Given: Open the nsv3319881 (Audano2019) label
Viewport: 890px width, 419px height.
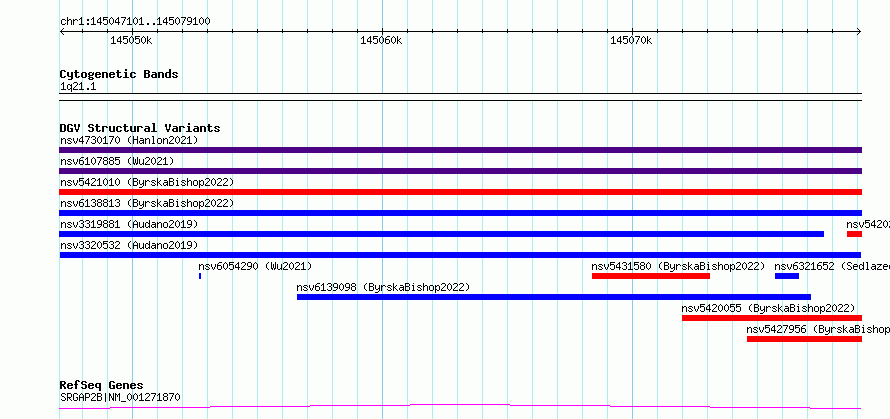Looking at the screenshot, I should [129, 224].
